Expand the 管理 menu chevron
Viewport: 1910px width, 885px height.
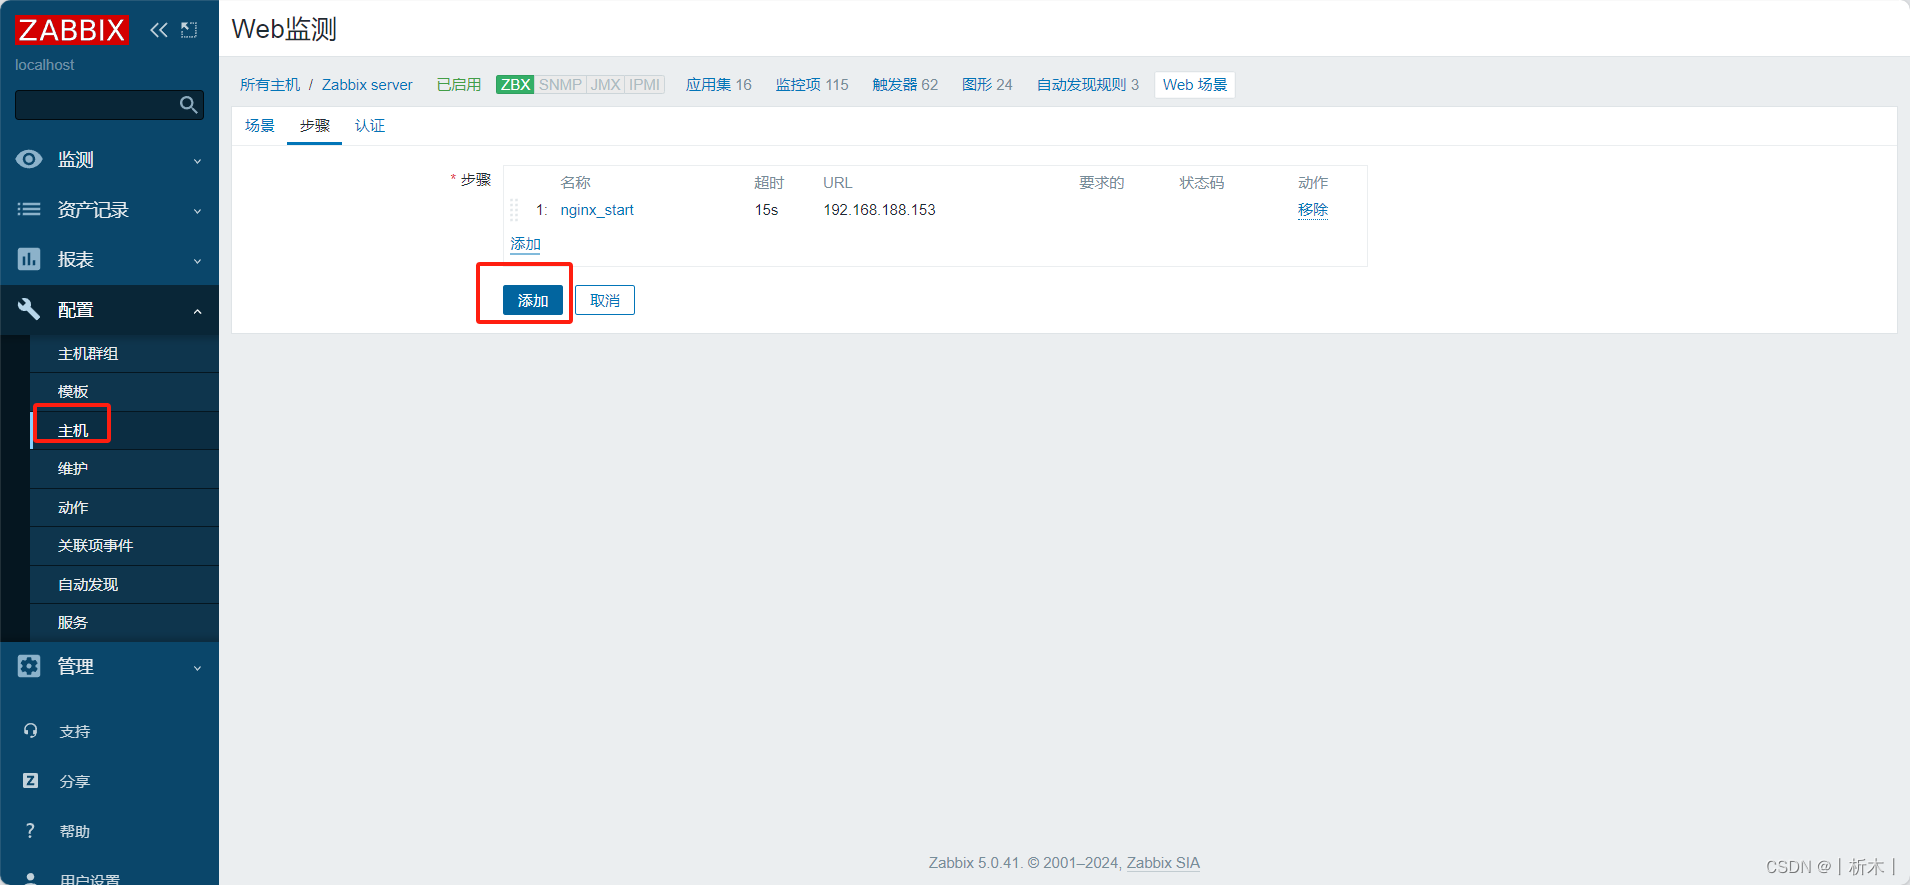point(197,668)
